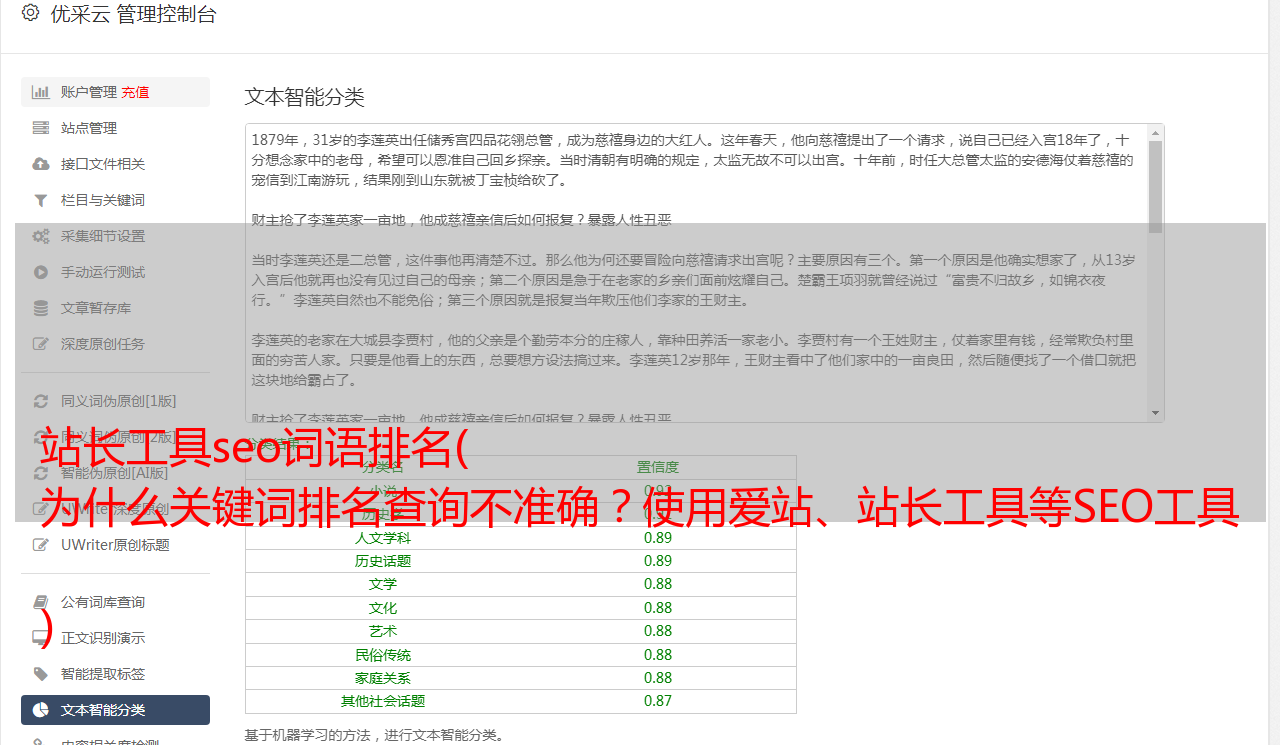Click the text area scrollbar thumb
Viewport: 1280px width, 745px height.
point(1156,186)
